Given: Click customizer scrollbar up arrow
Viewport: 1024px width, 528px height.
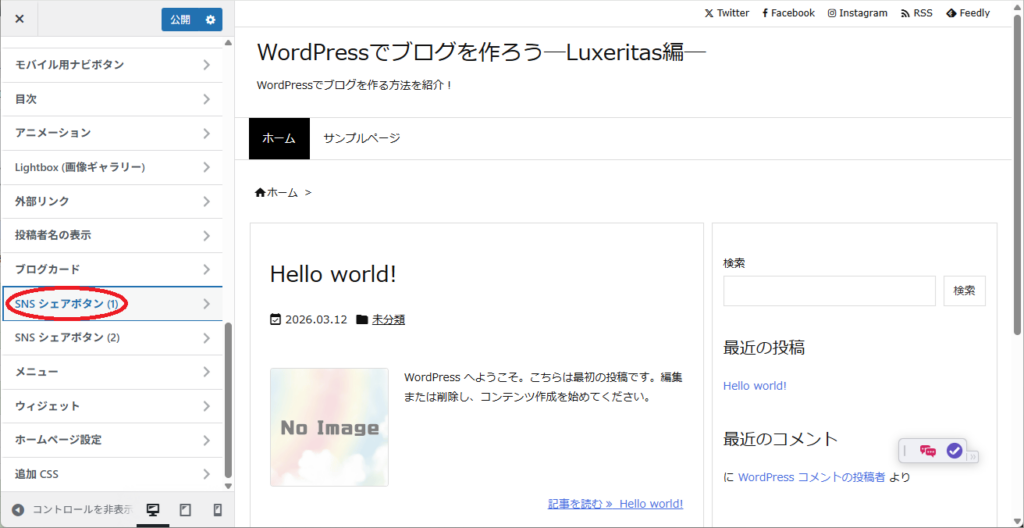Looking at the screenshot, I should (228, 43).
